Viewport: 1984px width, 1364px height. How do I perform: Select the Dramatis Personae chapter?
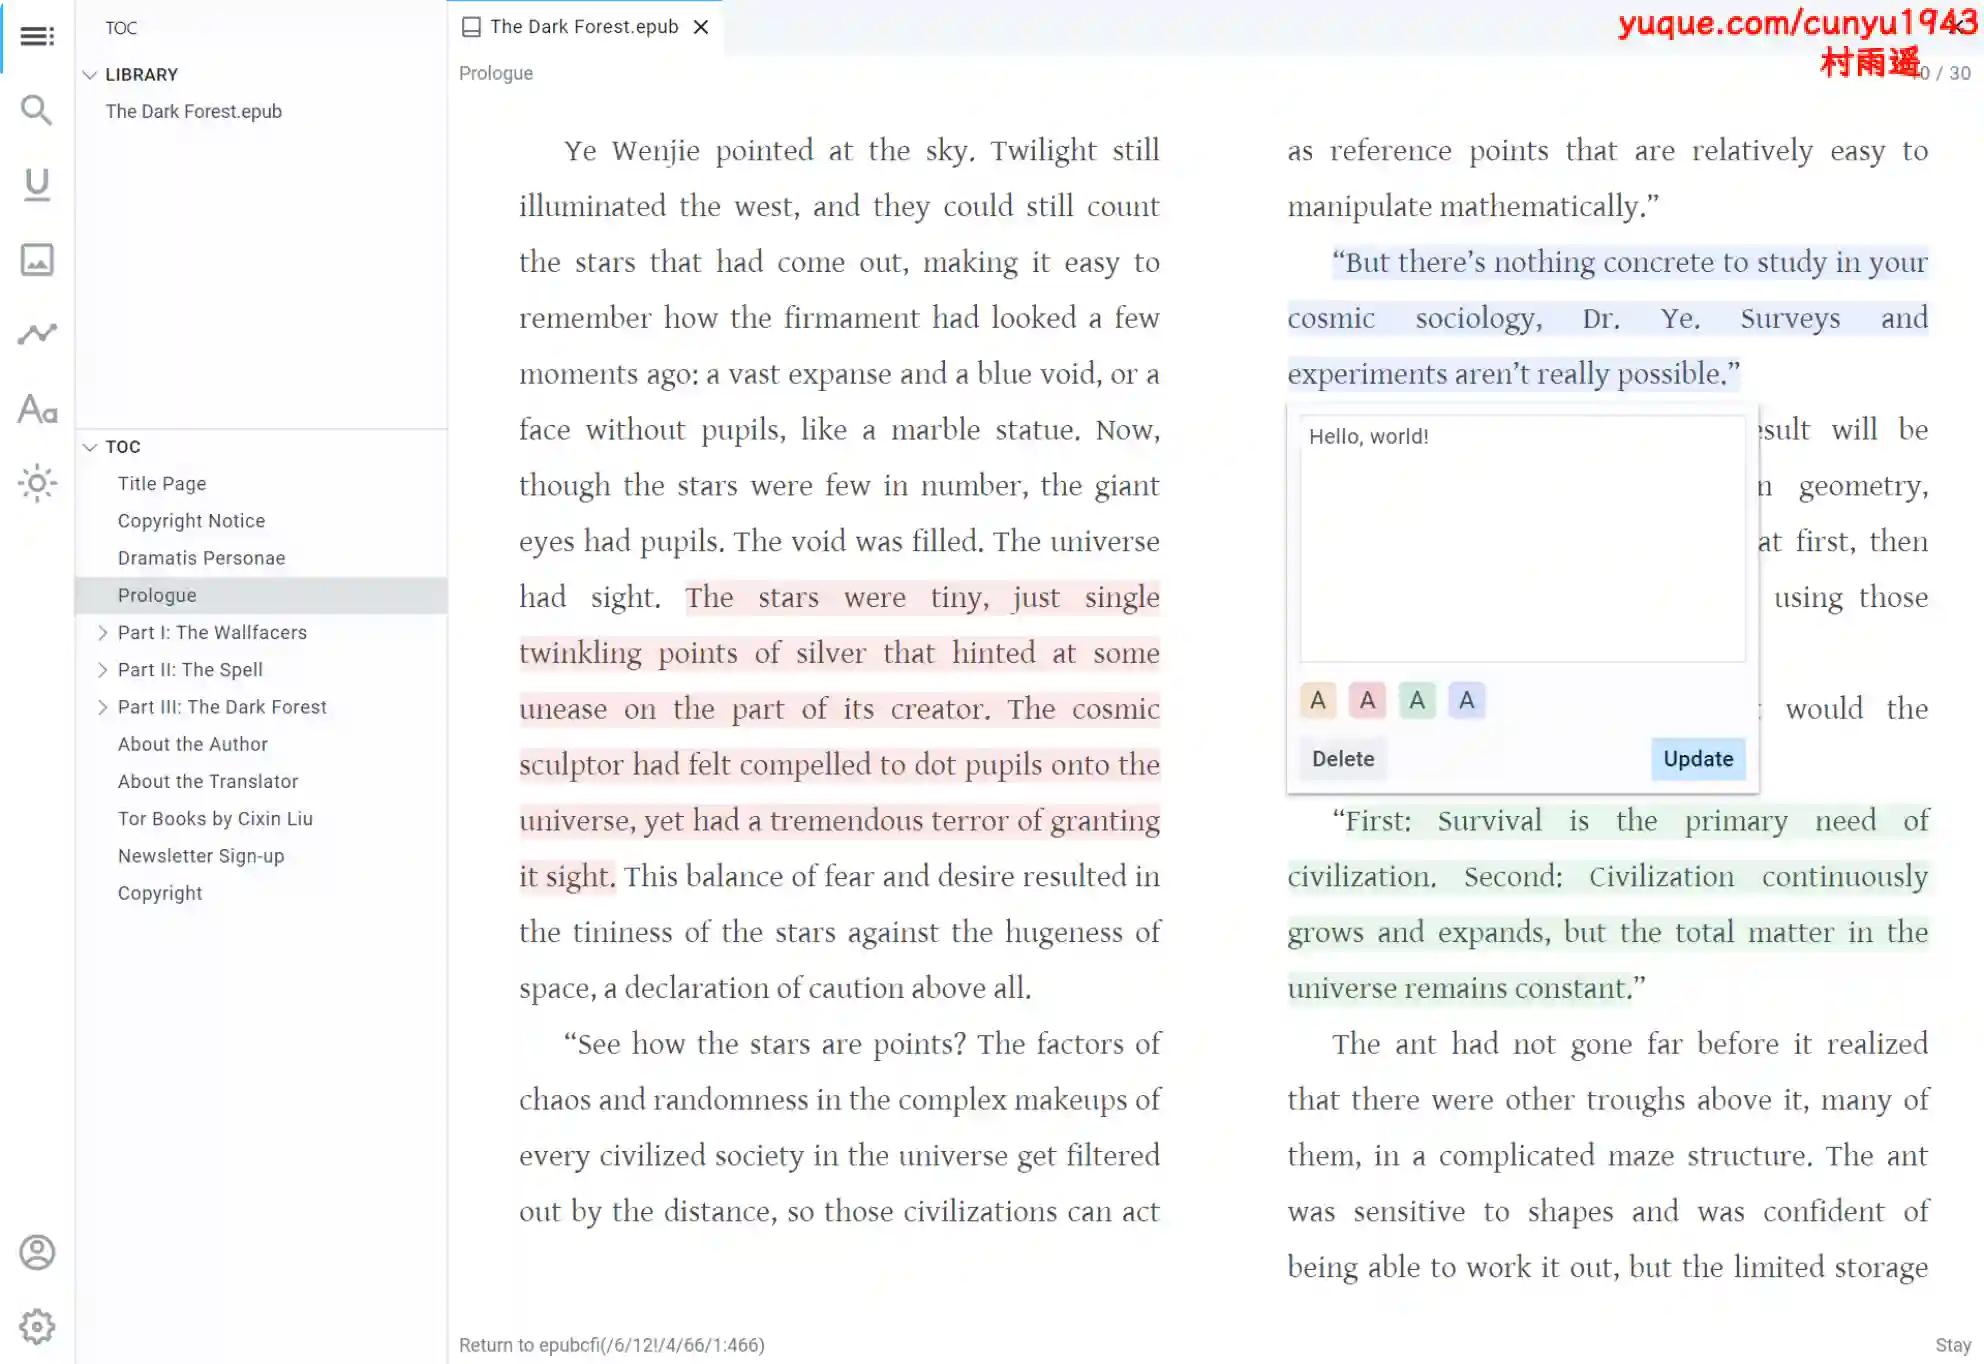pos(201,558)
